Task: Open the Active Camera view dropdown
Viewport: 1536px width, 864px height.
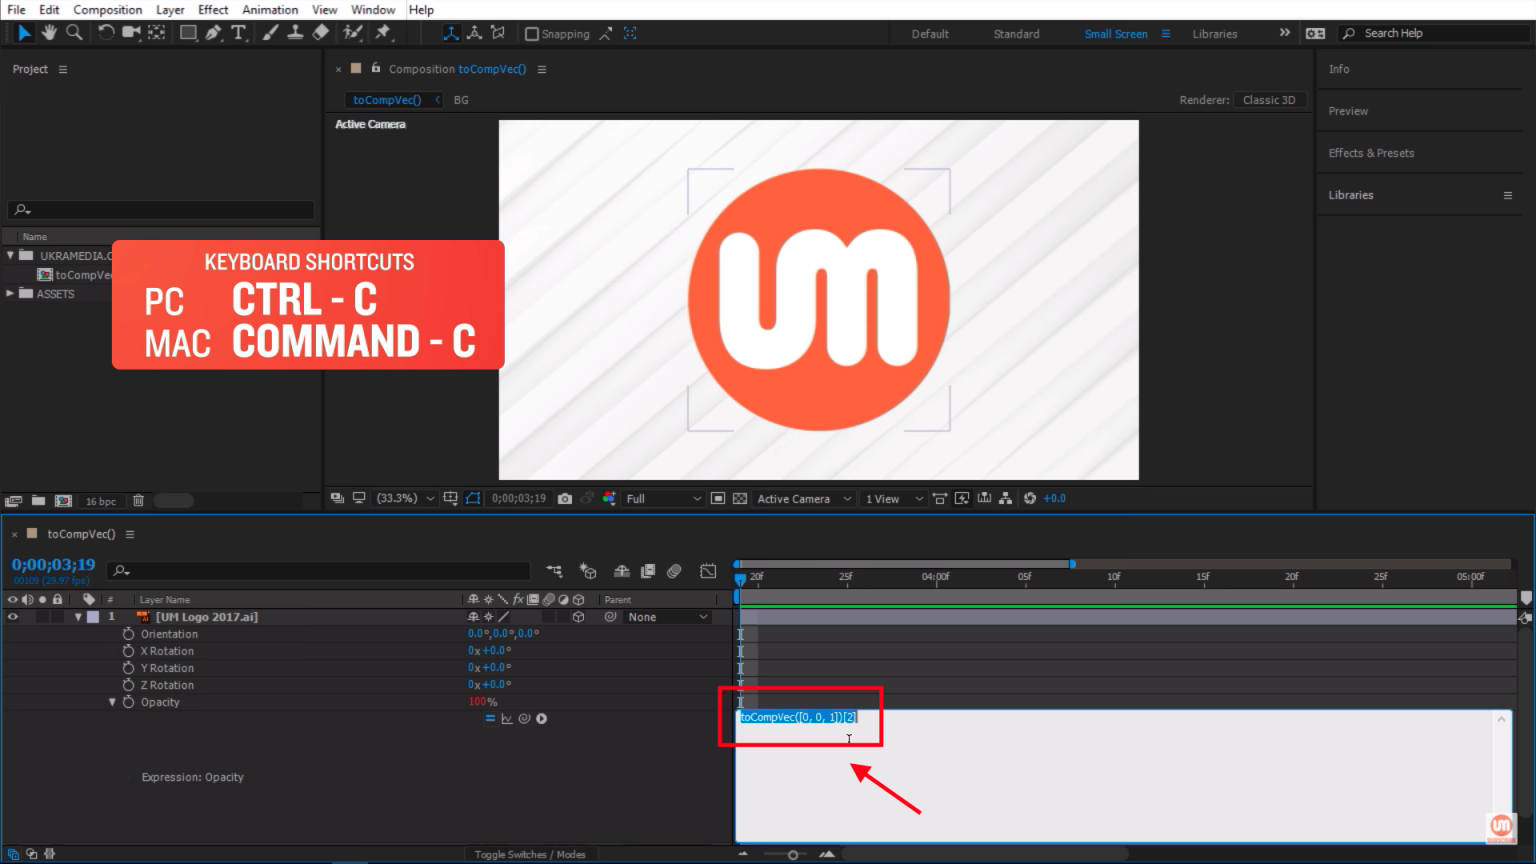Action: (x=803, y=498)
